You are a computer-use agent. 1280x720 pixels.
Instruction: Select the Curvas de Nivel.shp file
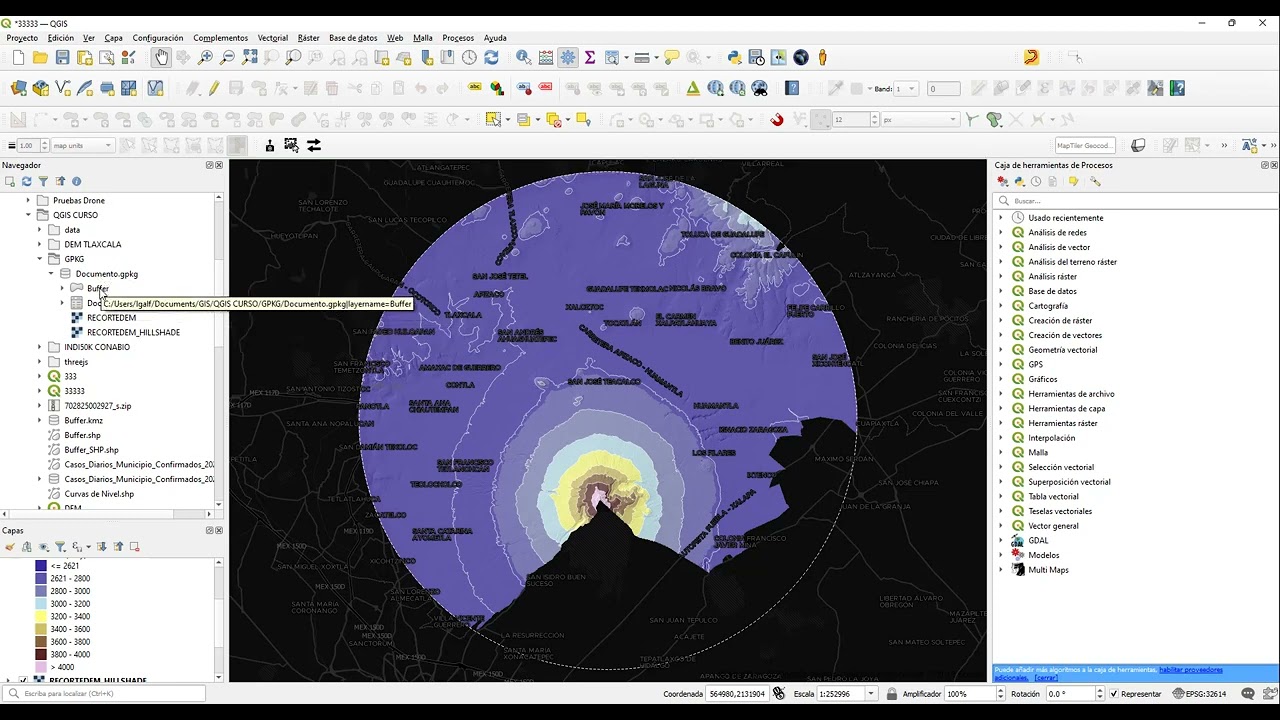pos(99,494)
